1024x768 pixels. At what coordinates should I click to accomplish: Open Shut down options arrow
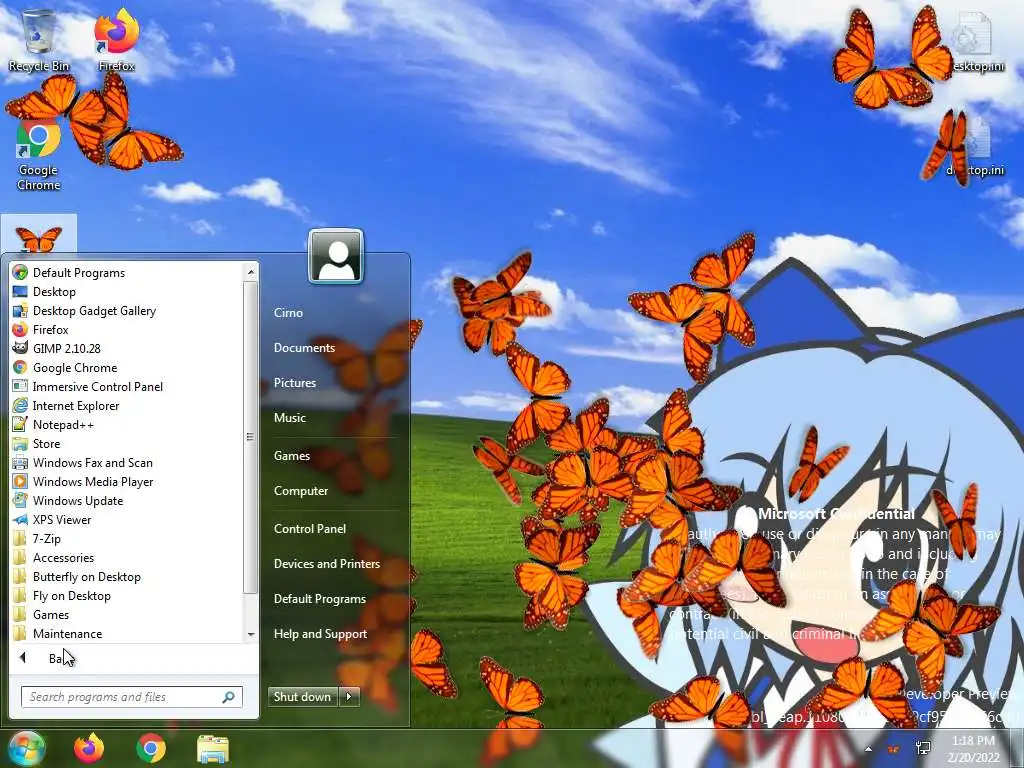click(349, 696)
